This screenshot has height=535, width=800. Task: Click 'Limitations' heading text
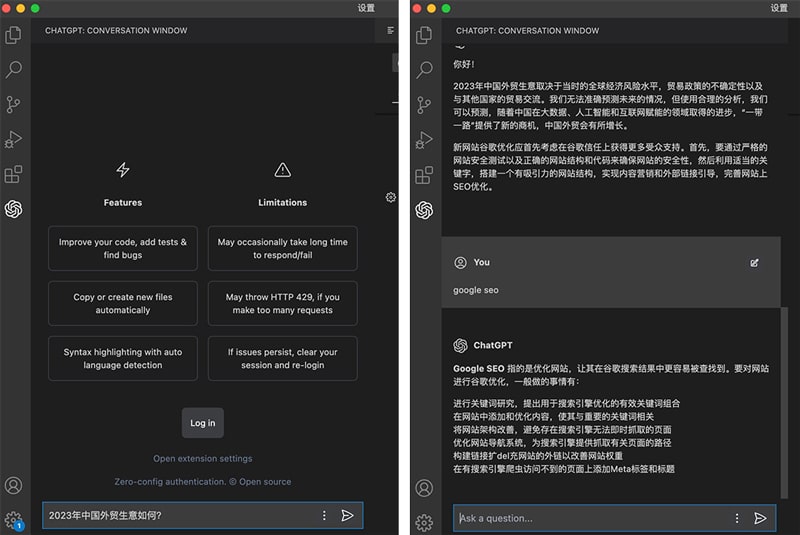283,202
